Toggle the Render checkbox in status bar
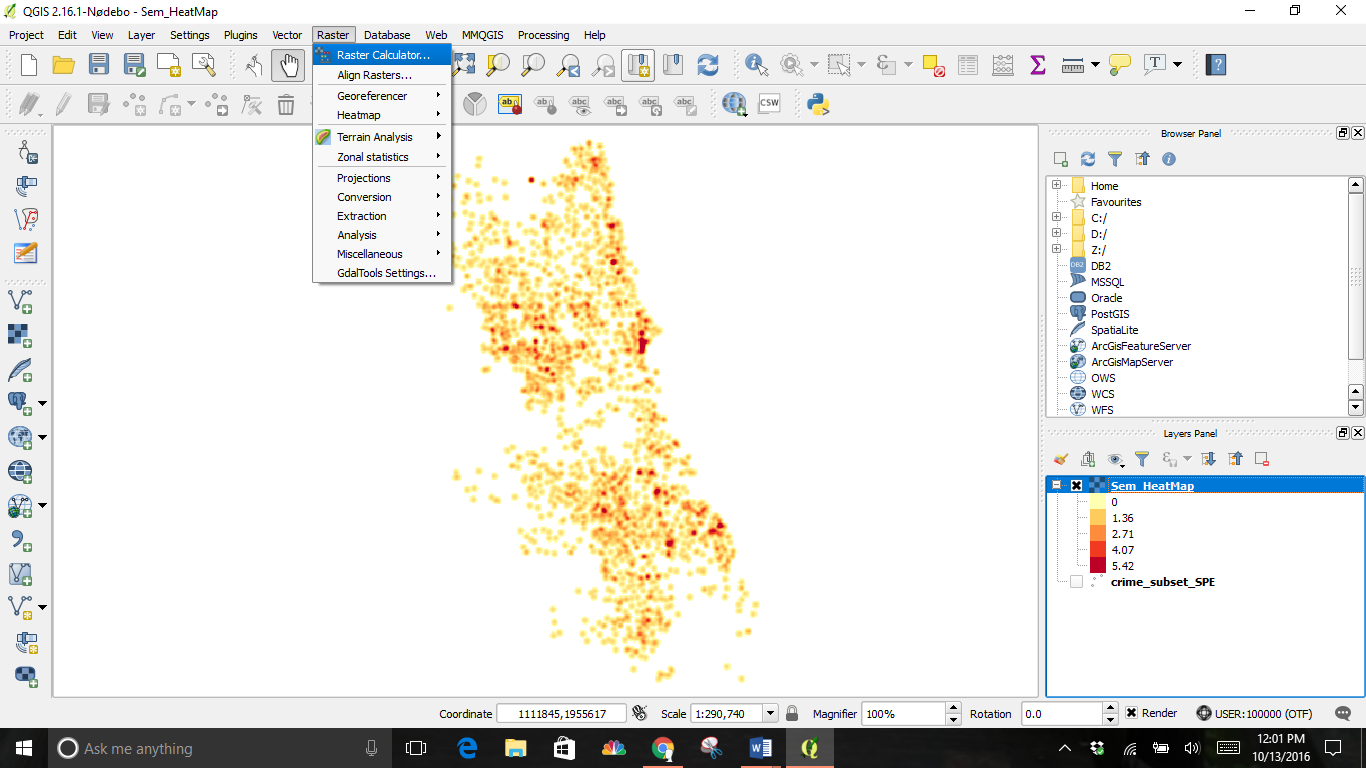This screenshot has height=768, width=1366. coord(1131,713)
